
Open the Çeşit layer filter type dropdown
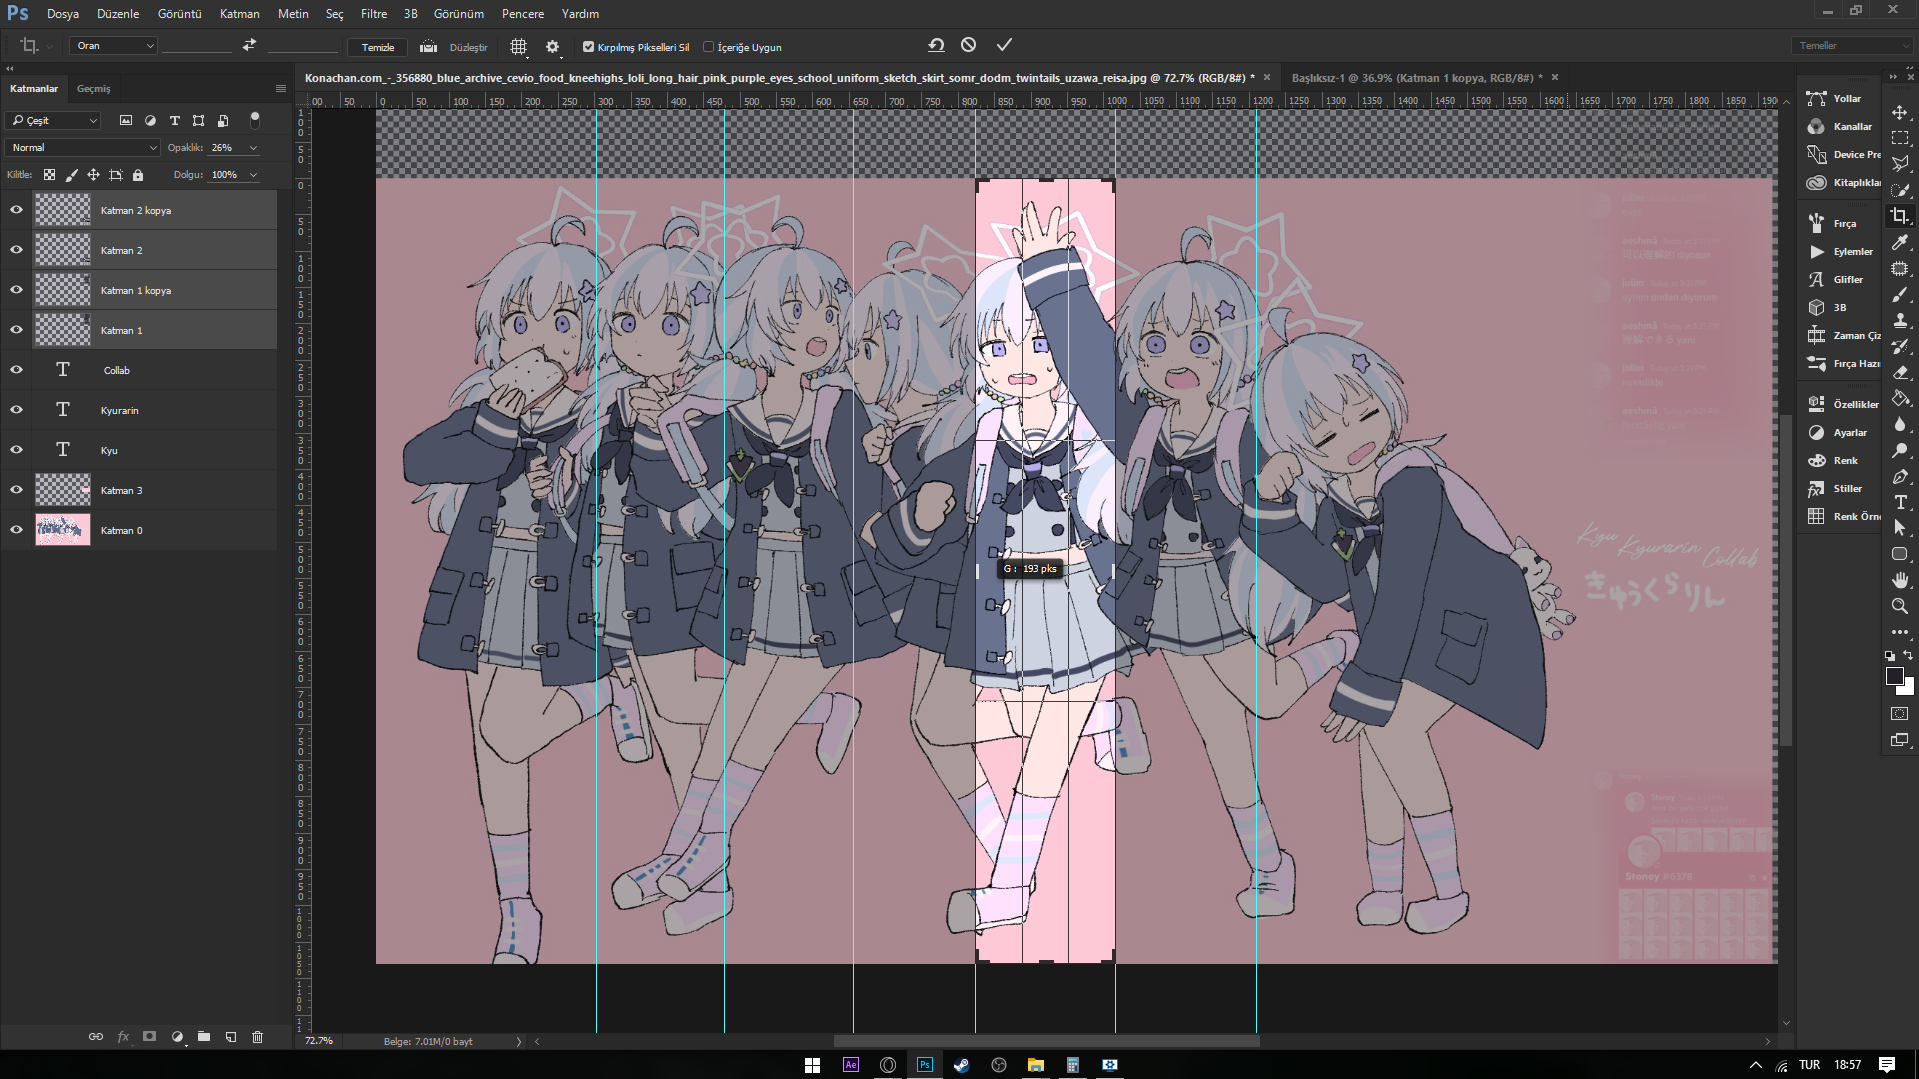pos(53,120)
